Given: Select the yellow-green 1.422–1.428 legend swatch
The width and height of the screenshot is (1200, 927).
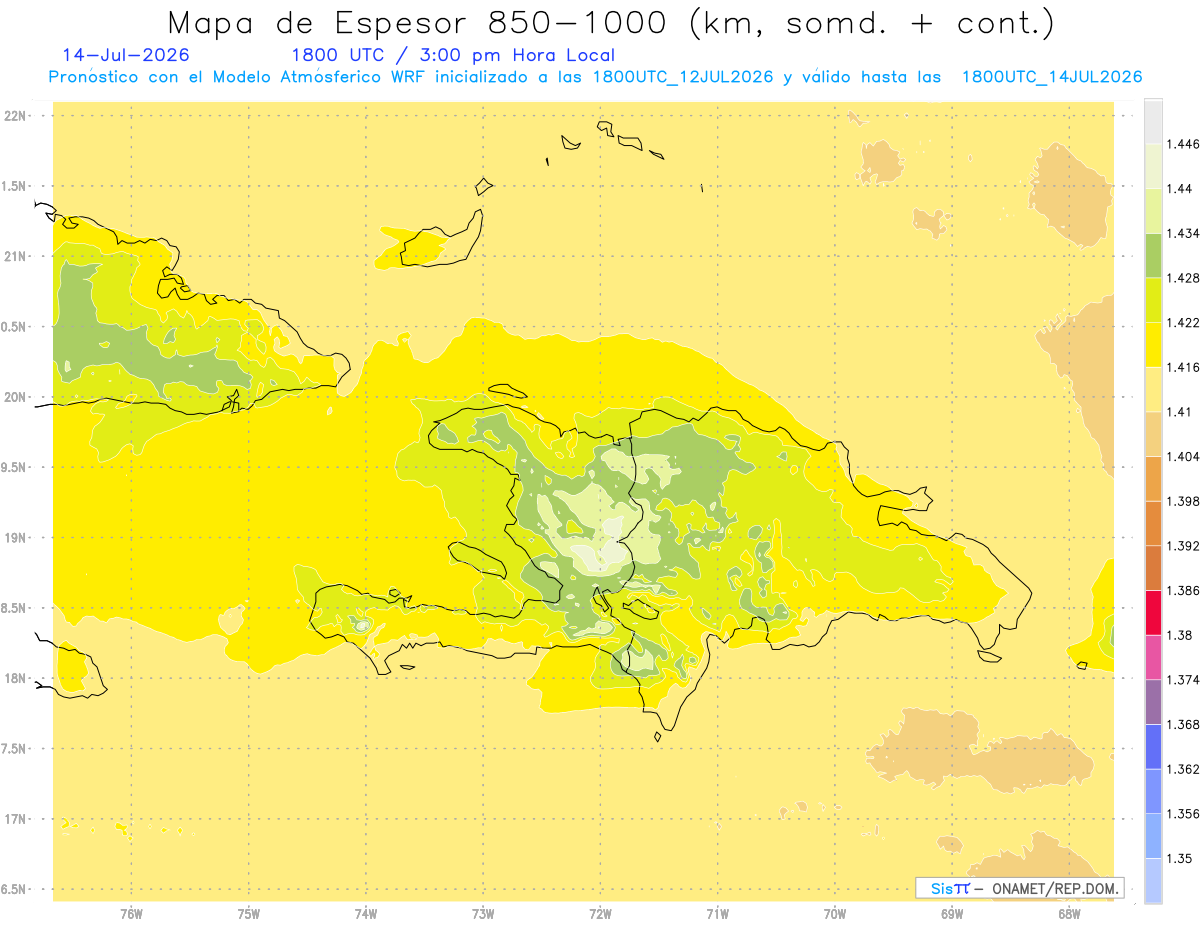Looking at the screenshot, I should pyautogui.click(x=1153, y=300).
